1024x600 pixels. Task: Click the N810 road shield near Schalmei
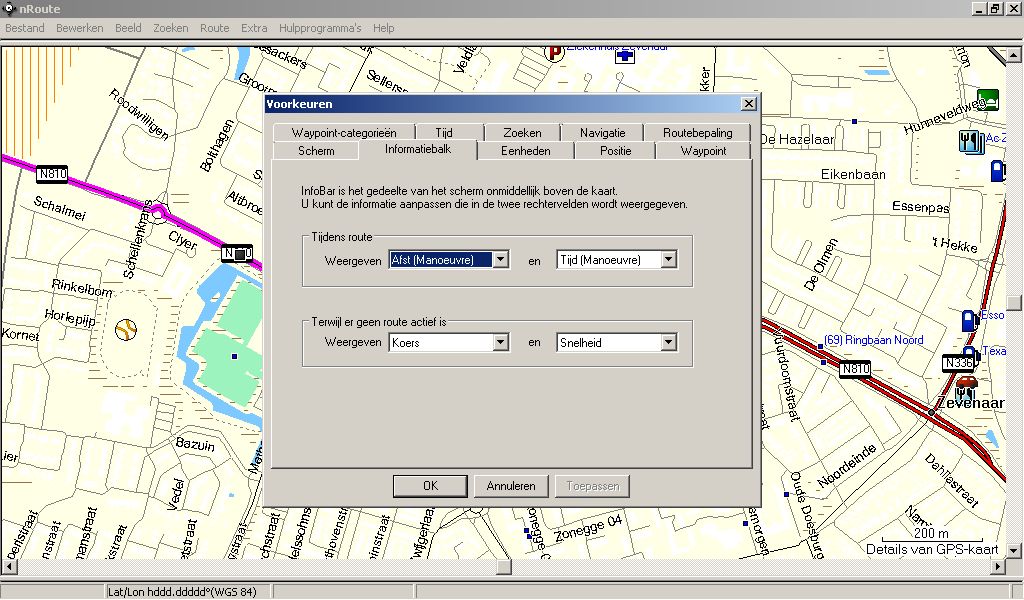pyautogui.click(x=52, y=174)
